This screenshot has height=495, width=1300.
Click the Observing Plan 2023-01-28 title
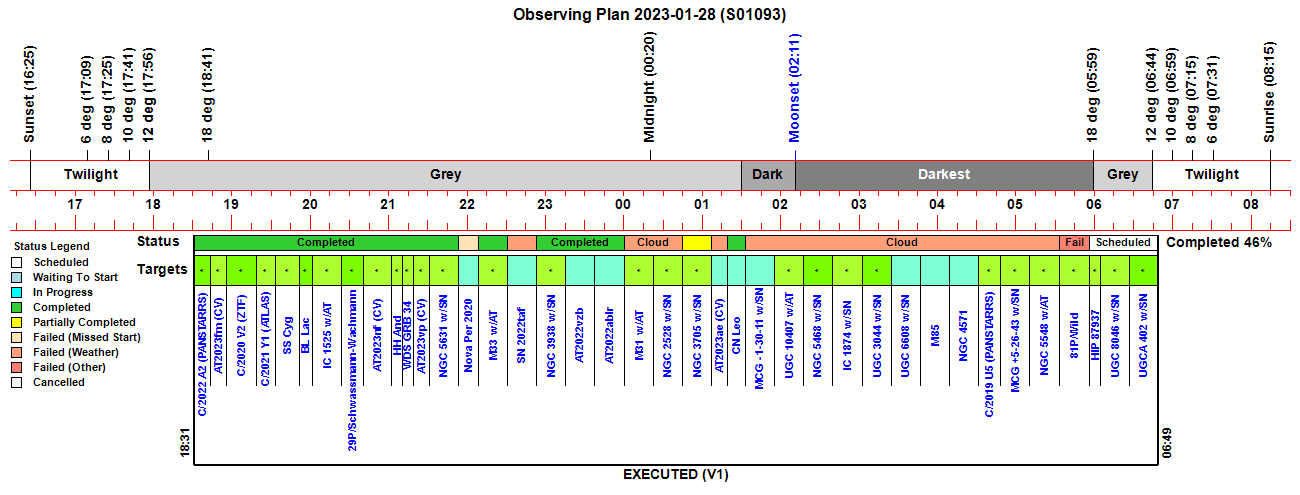(649, 15)
